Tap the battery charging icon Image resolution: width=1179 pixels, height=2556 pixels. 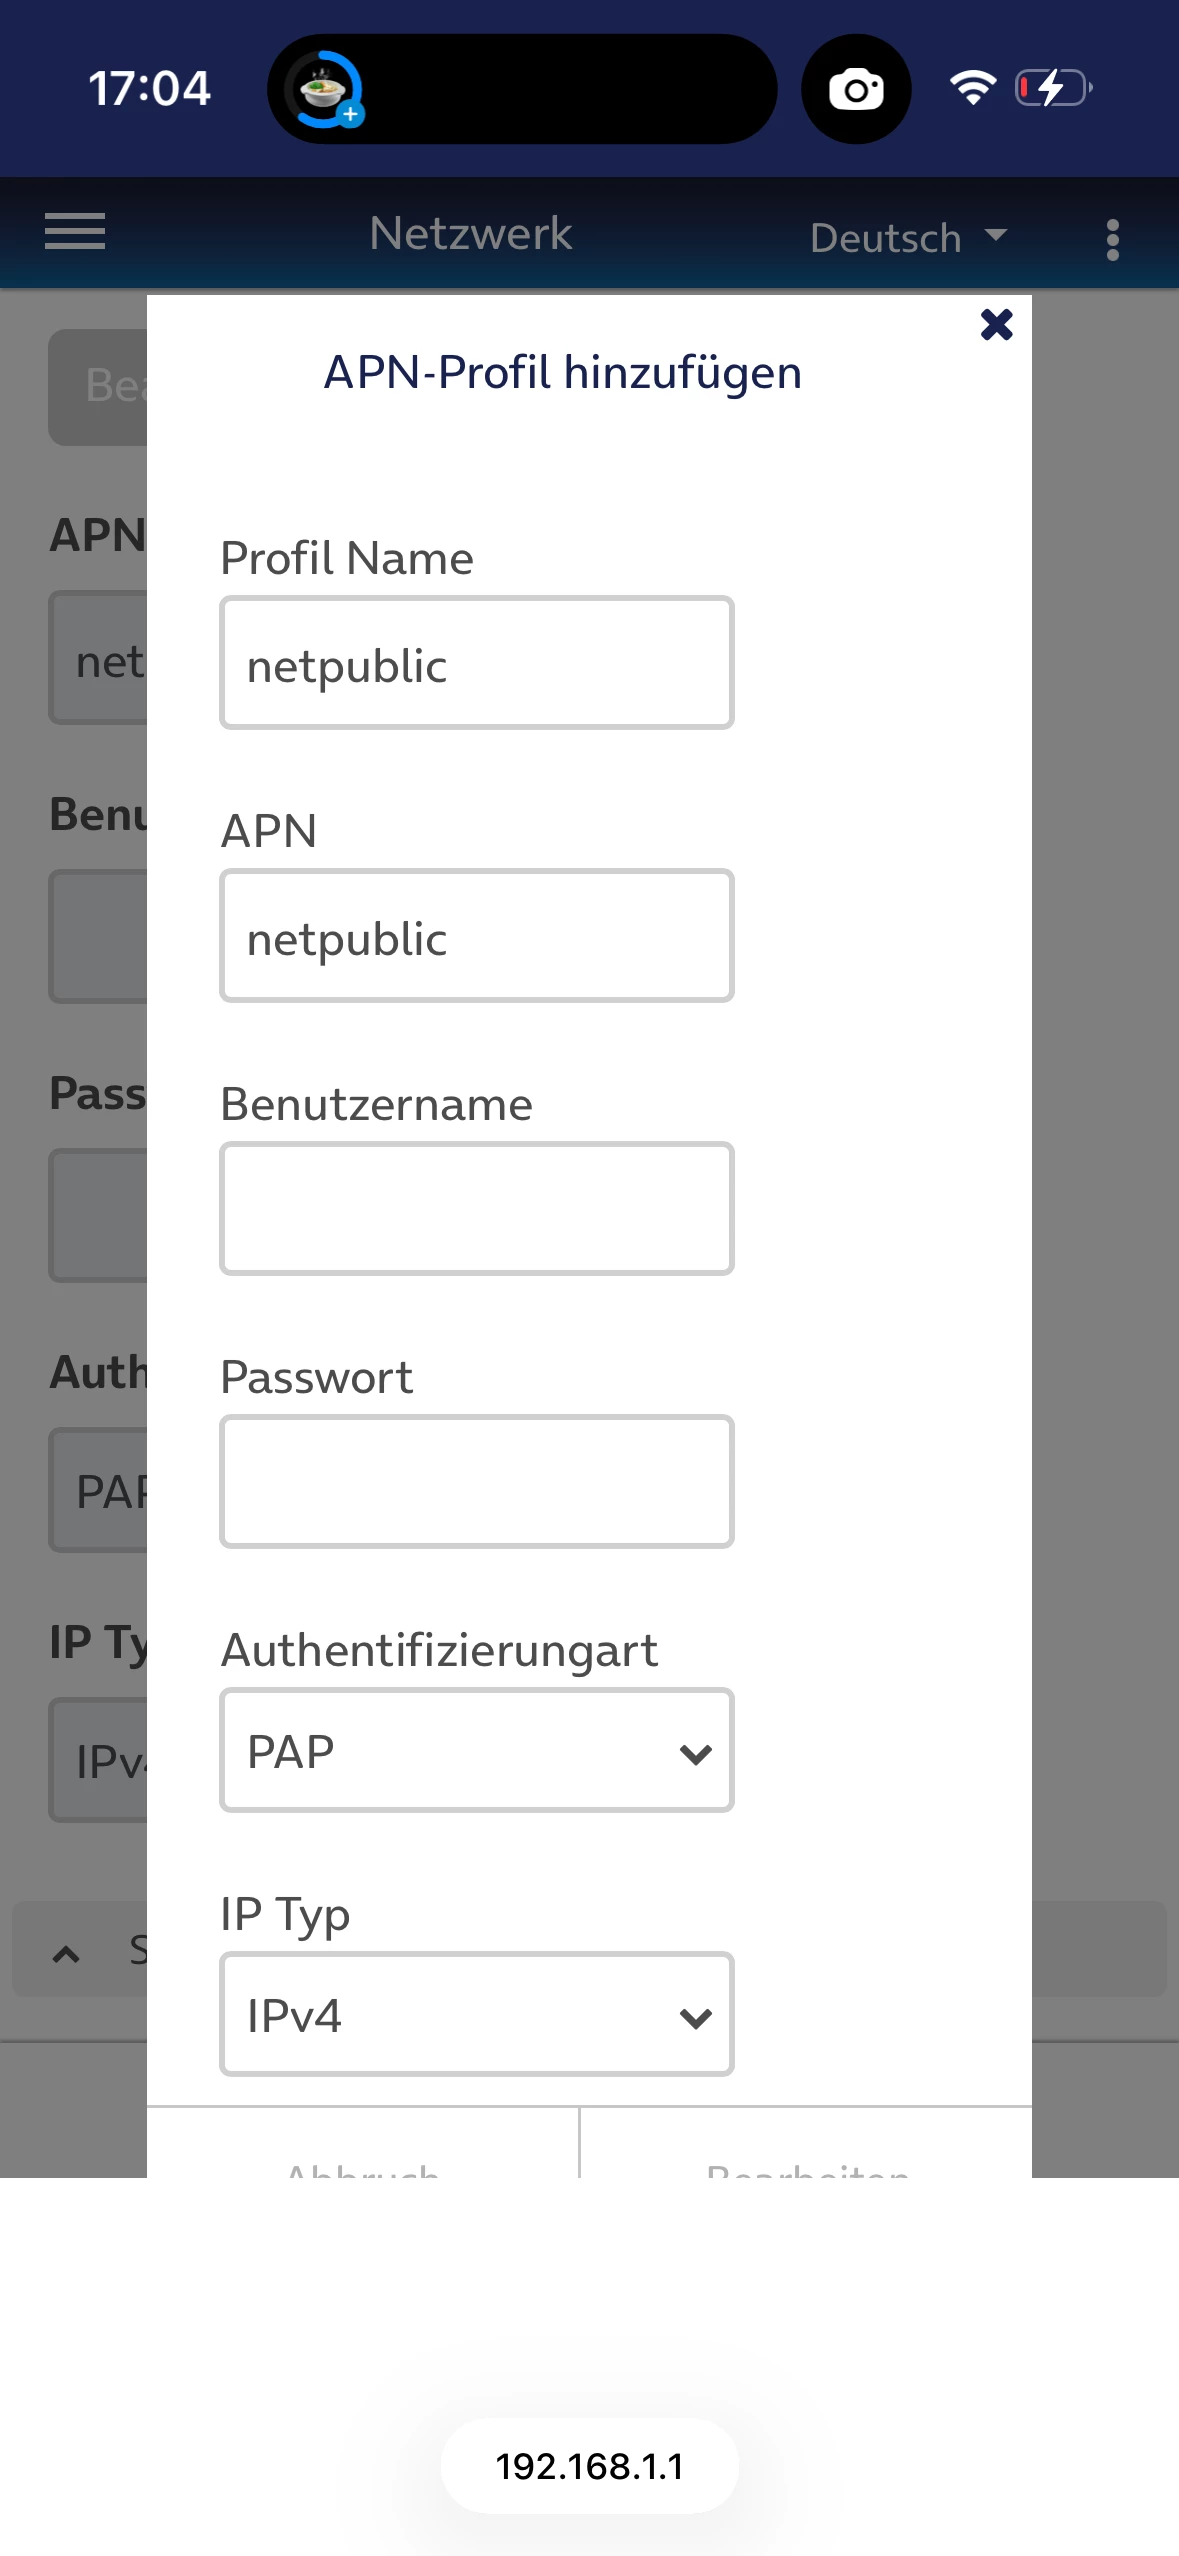click(x=1053, y=88)
